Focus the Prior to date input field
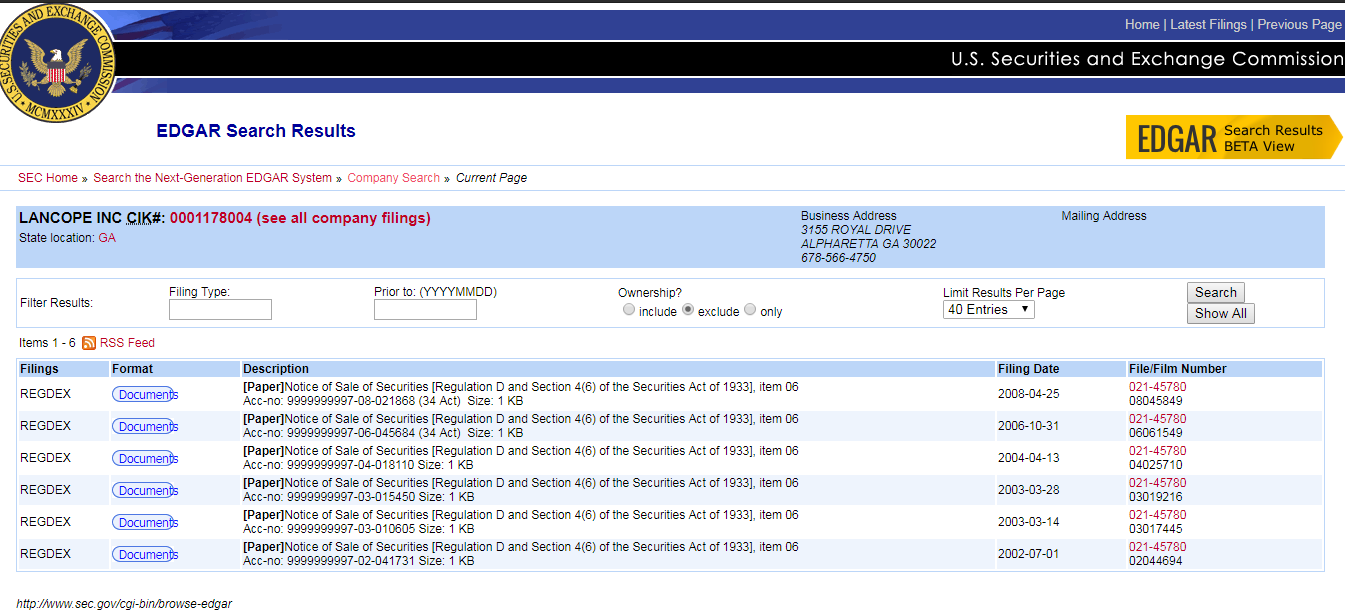The width and height of the screenshot is (1345, 614). pos(425,310)
